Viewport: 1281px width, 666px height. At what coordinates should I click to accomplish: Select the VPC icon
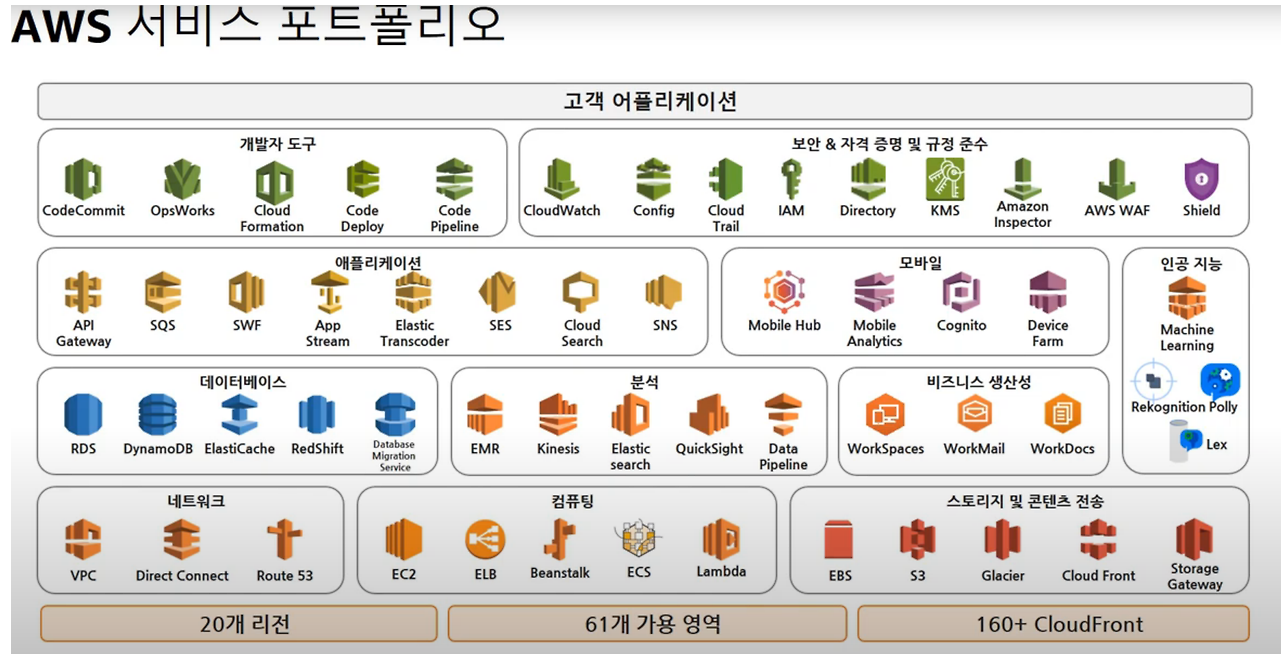83,540
